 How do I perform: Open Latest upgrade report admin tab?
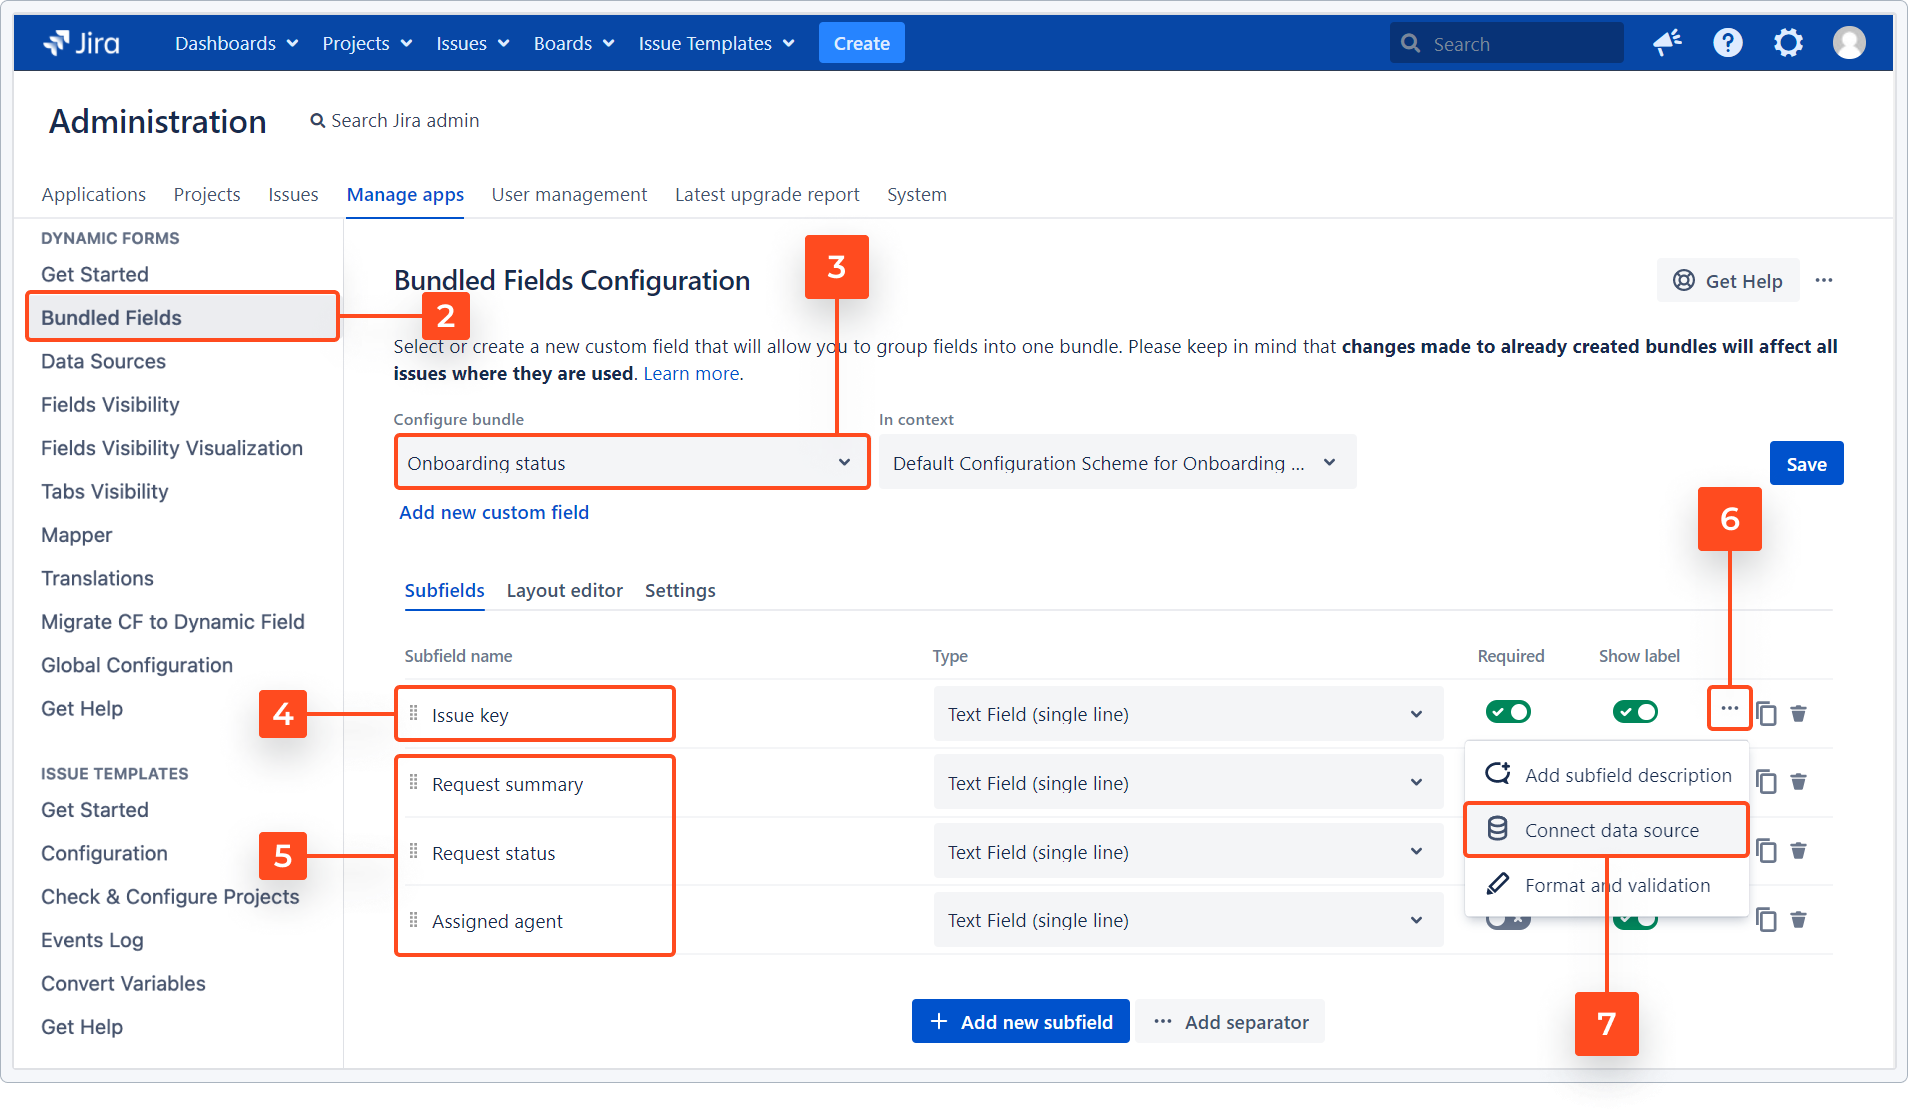[767, 194]
